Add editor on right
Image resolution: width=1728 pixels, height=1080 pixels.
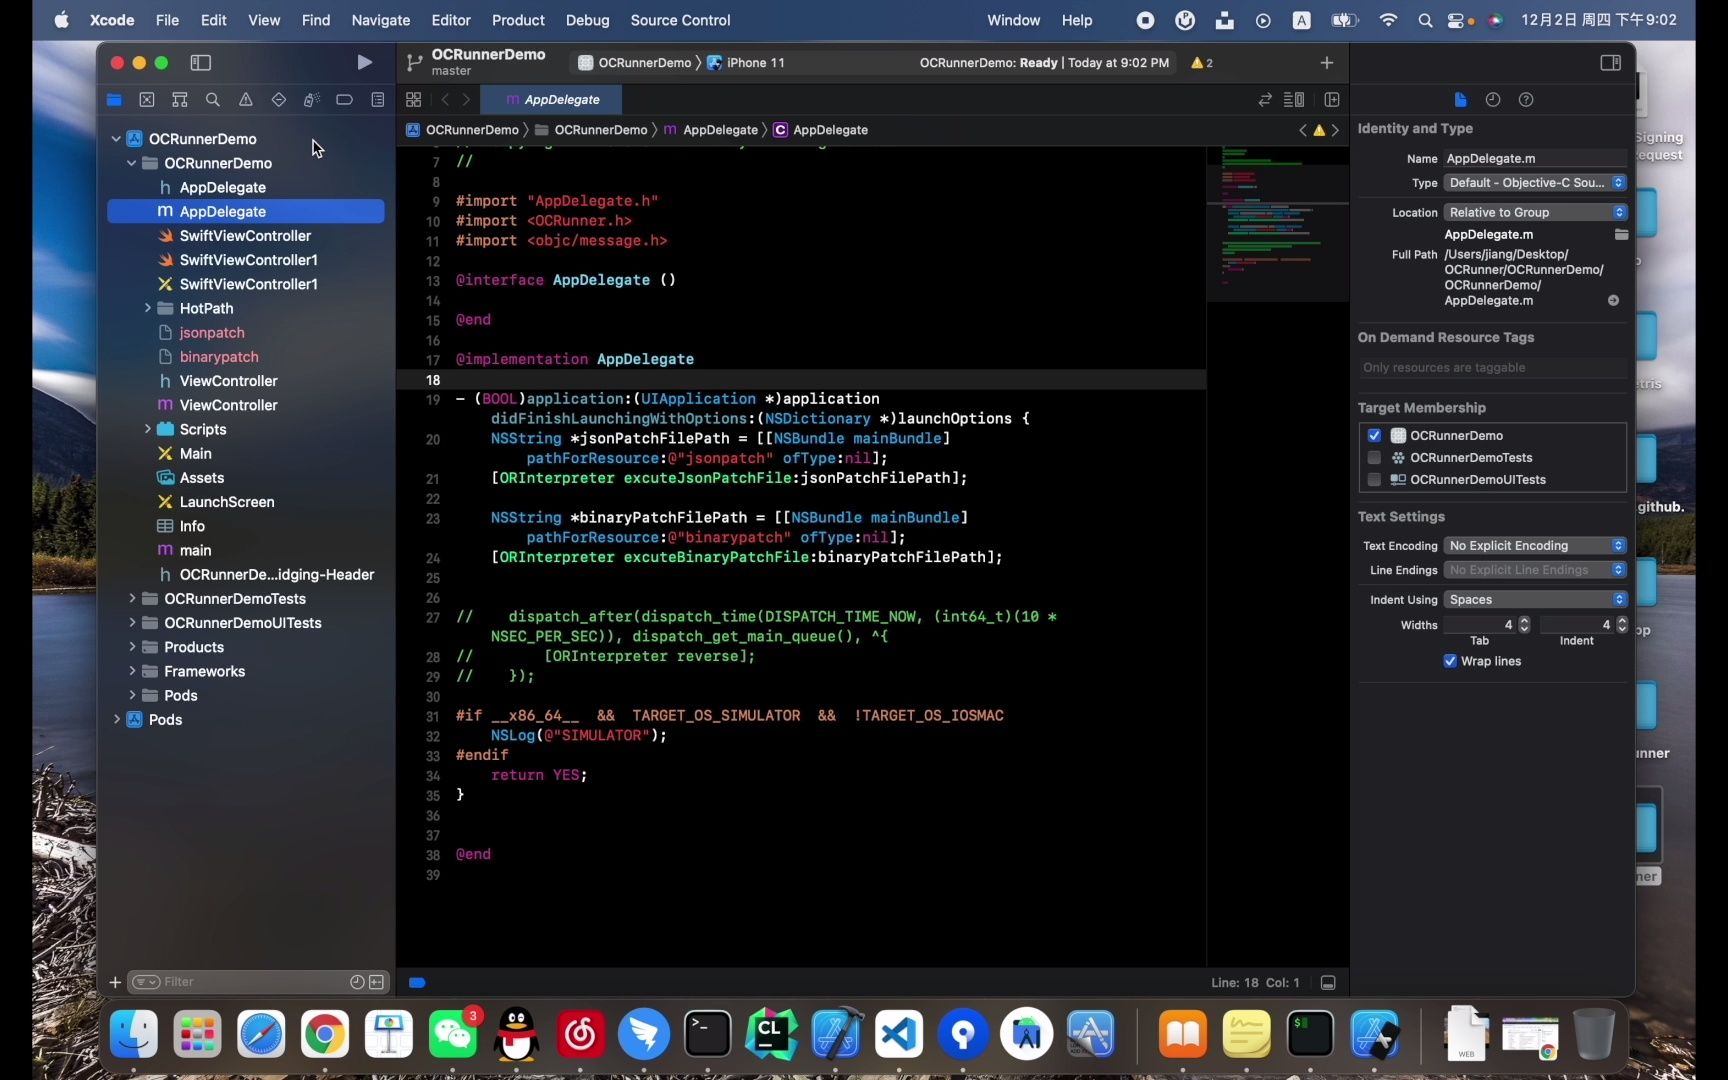click(x=1332, y=99)
